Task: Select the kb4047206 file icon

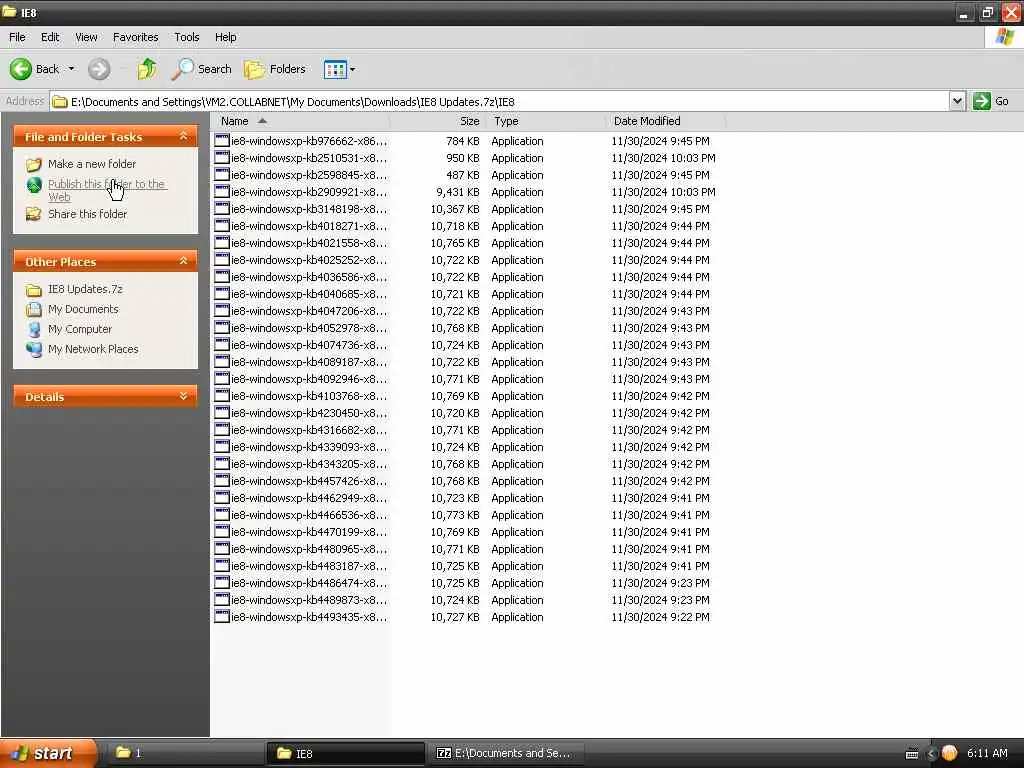Action: (222, 310)
